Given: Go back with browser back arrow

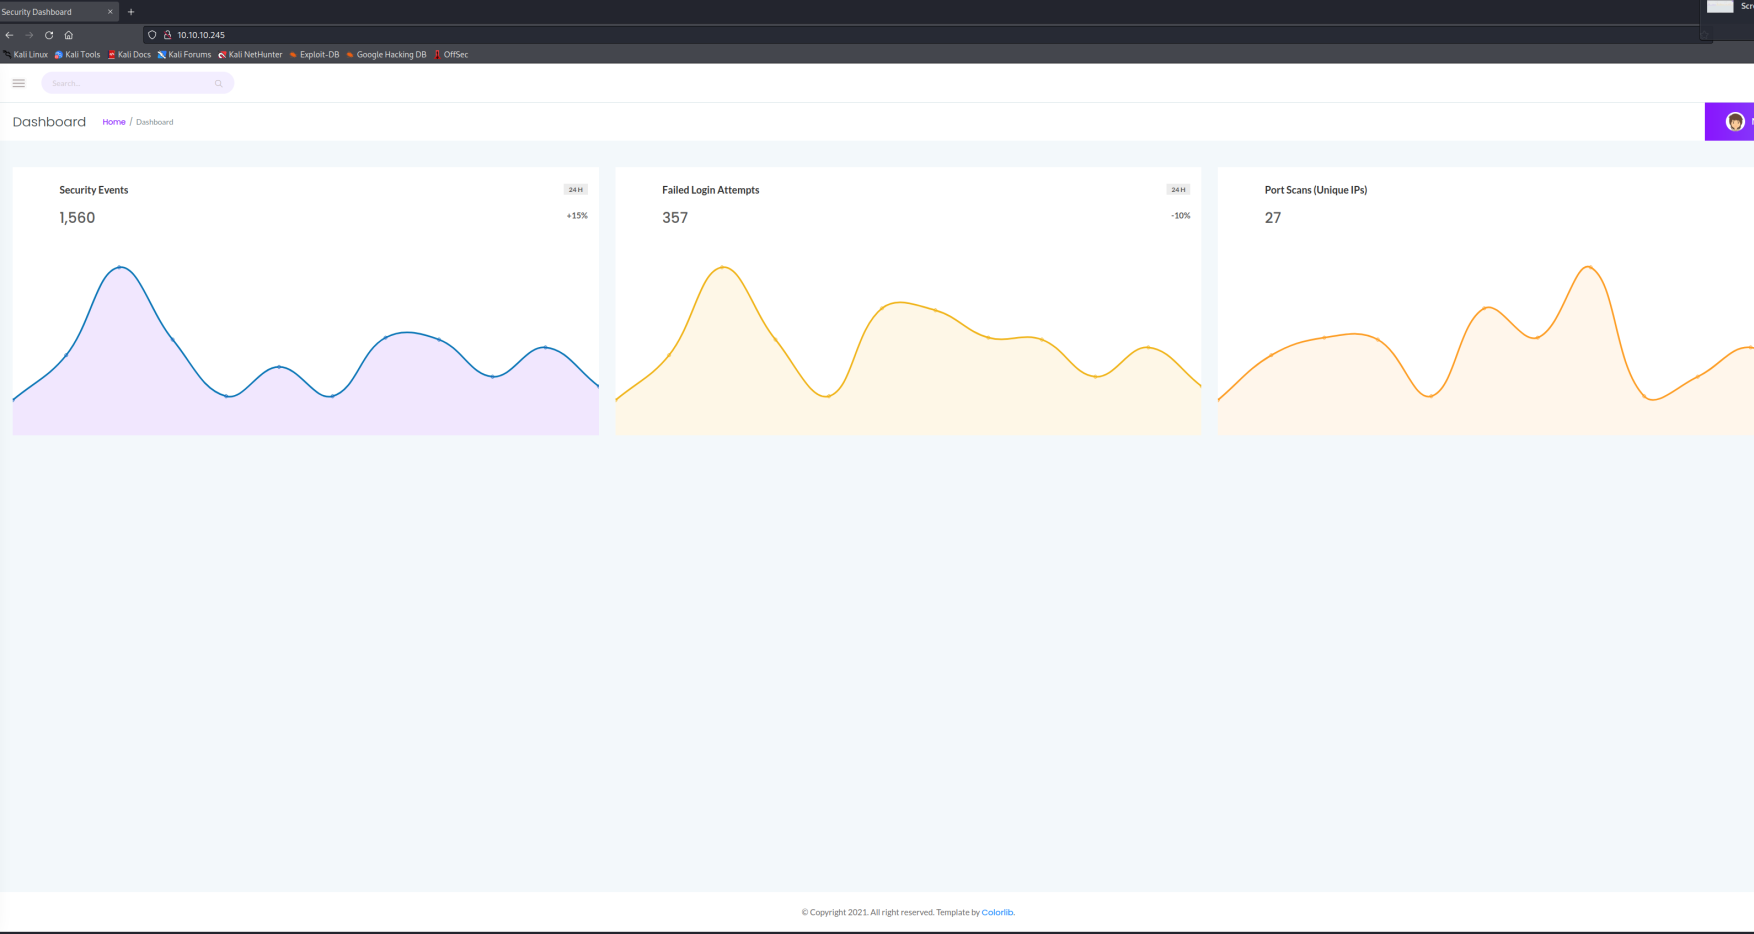Looking at the screenshot, I should click(10, 35).
